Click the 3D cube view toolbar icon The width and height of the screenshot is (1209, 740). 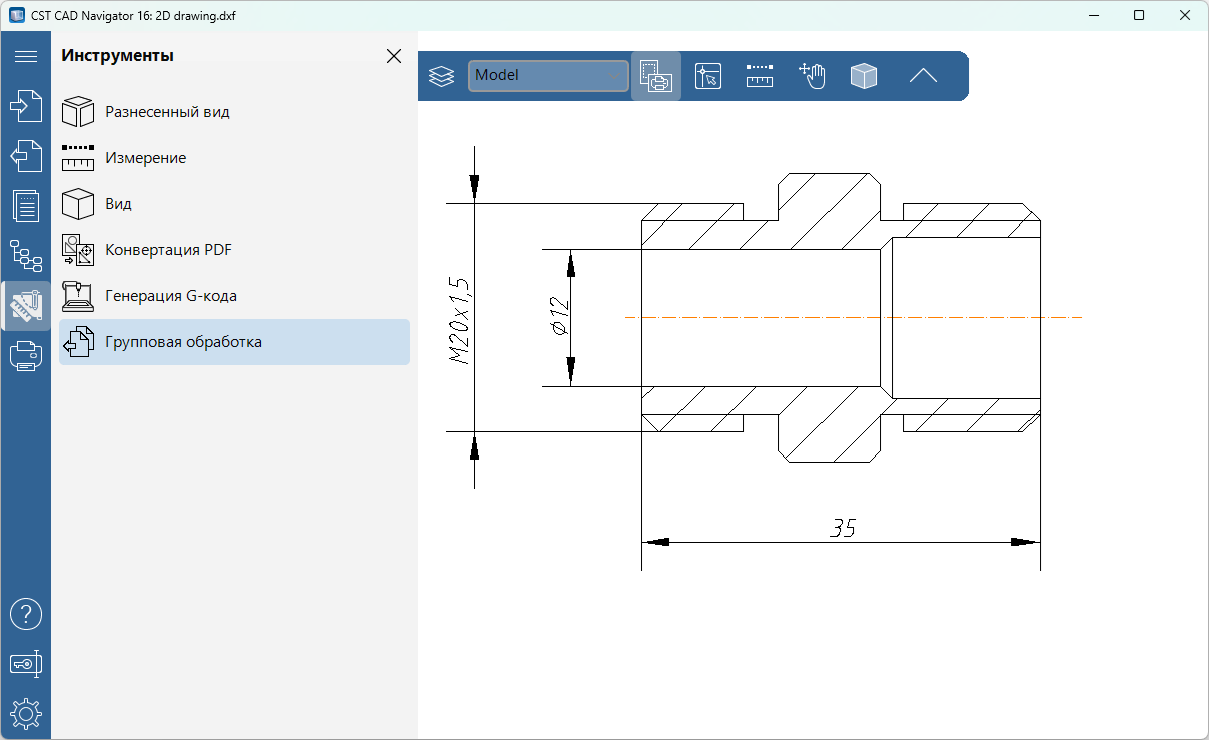click(864, 76)
